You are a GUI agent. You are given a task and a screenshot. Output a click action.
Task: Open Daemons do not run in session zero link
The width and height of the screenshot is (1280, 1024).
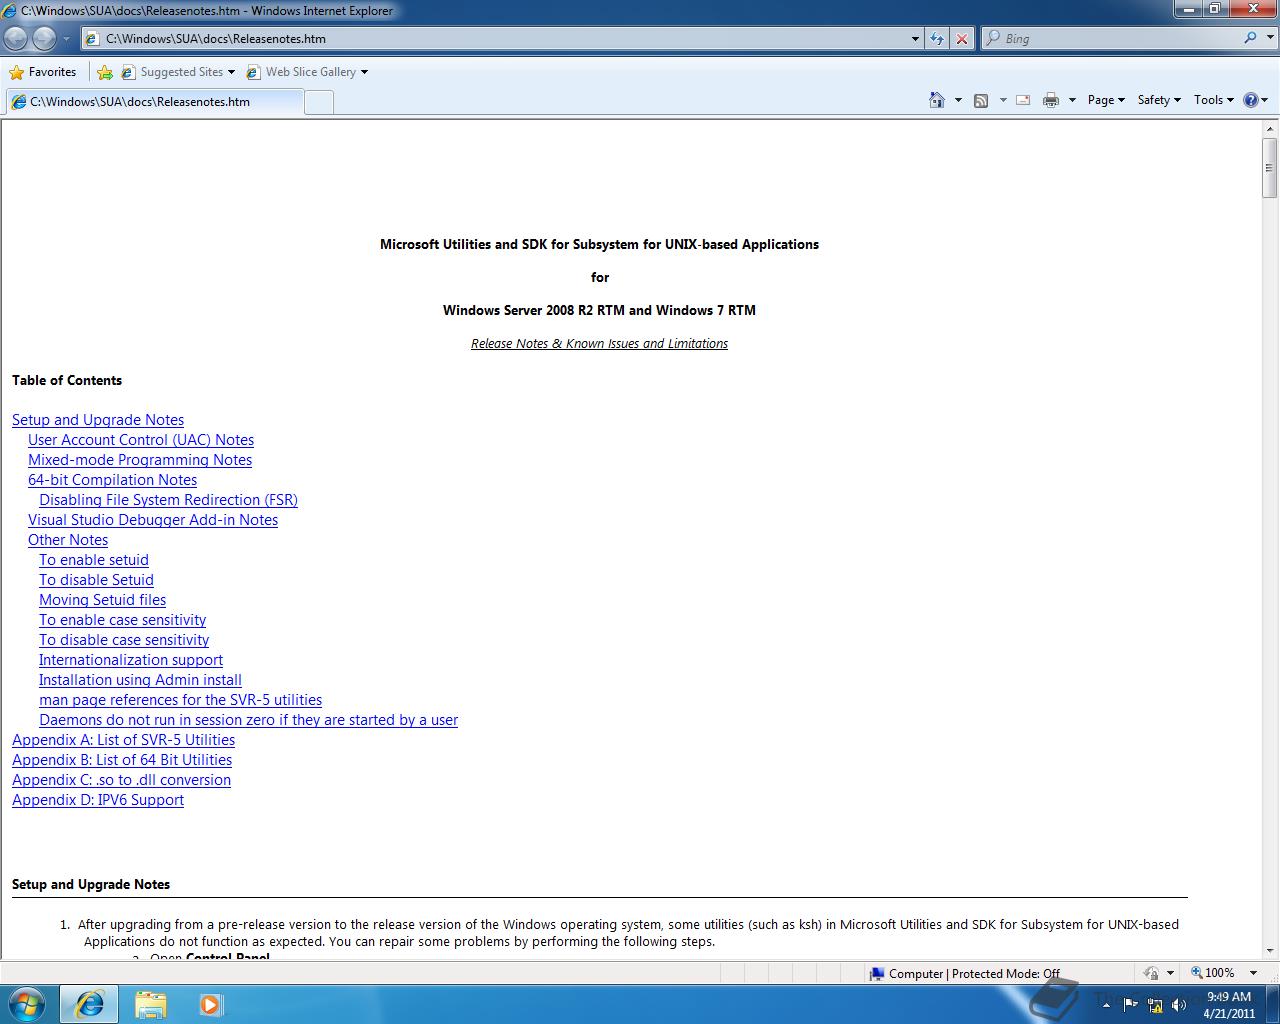click(248, 720)
